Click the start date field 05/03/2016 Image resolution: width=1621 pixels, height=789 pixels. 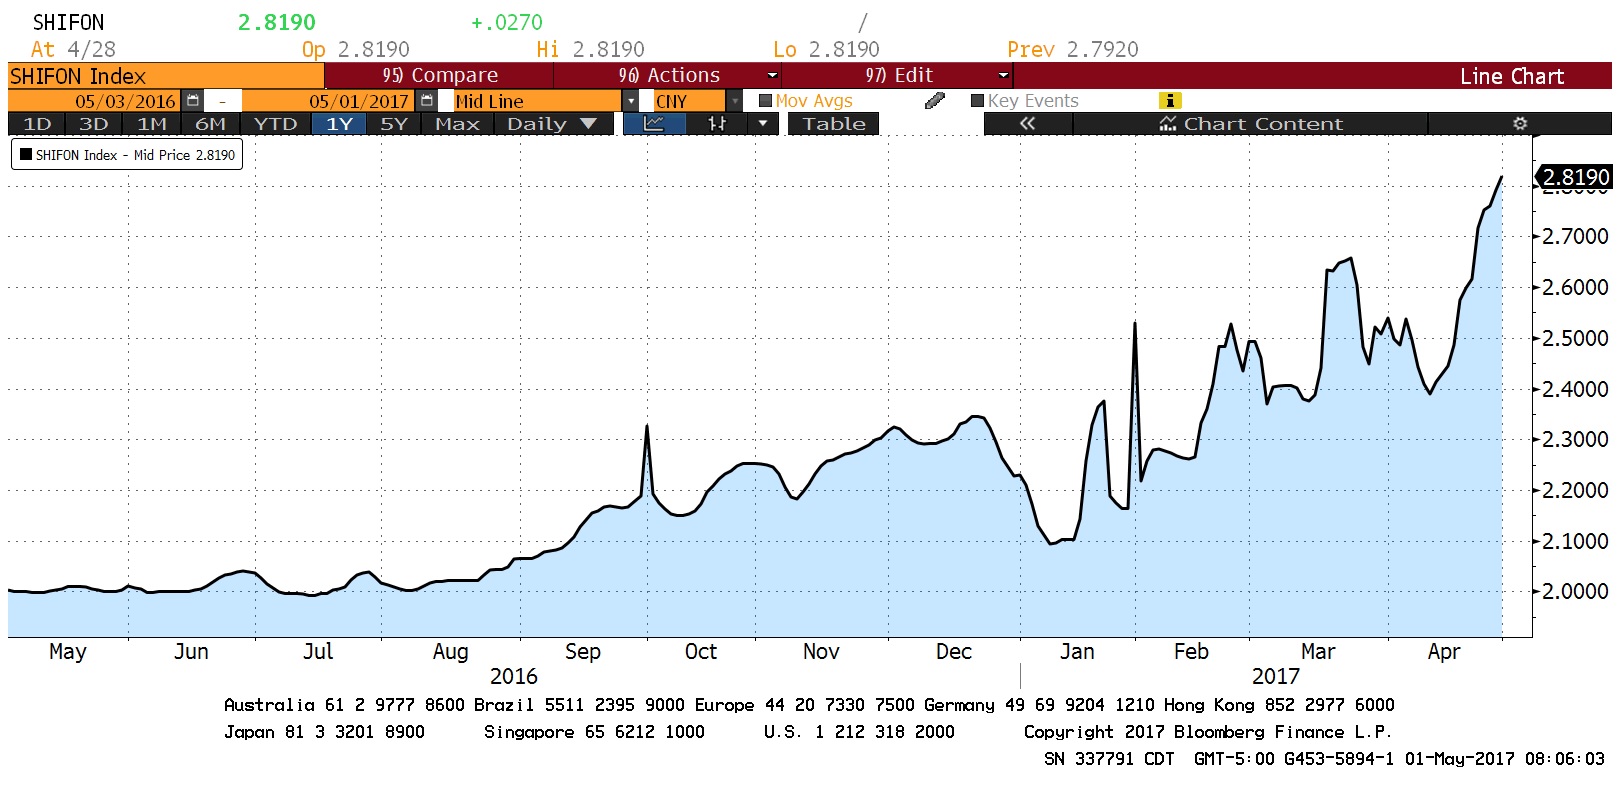click(125, 101)
